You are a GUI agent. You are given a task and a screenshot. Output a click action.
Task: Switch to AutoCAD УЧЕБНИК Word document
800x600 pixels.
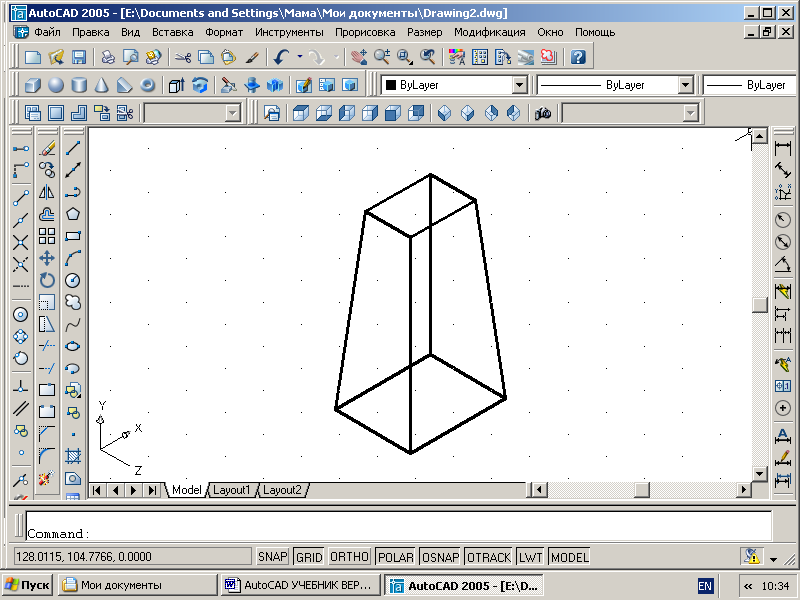point(302,585)
